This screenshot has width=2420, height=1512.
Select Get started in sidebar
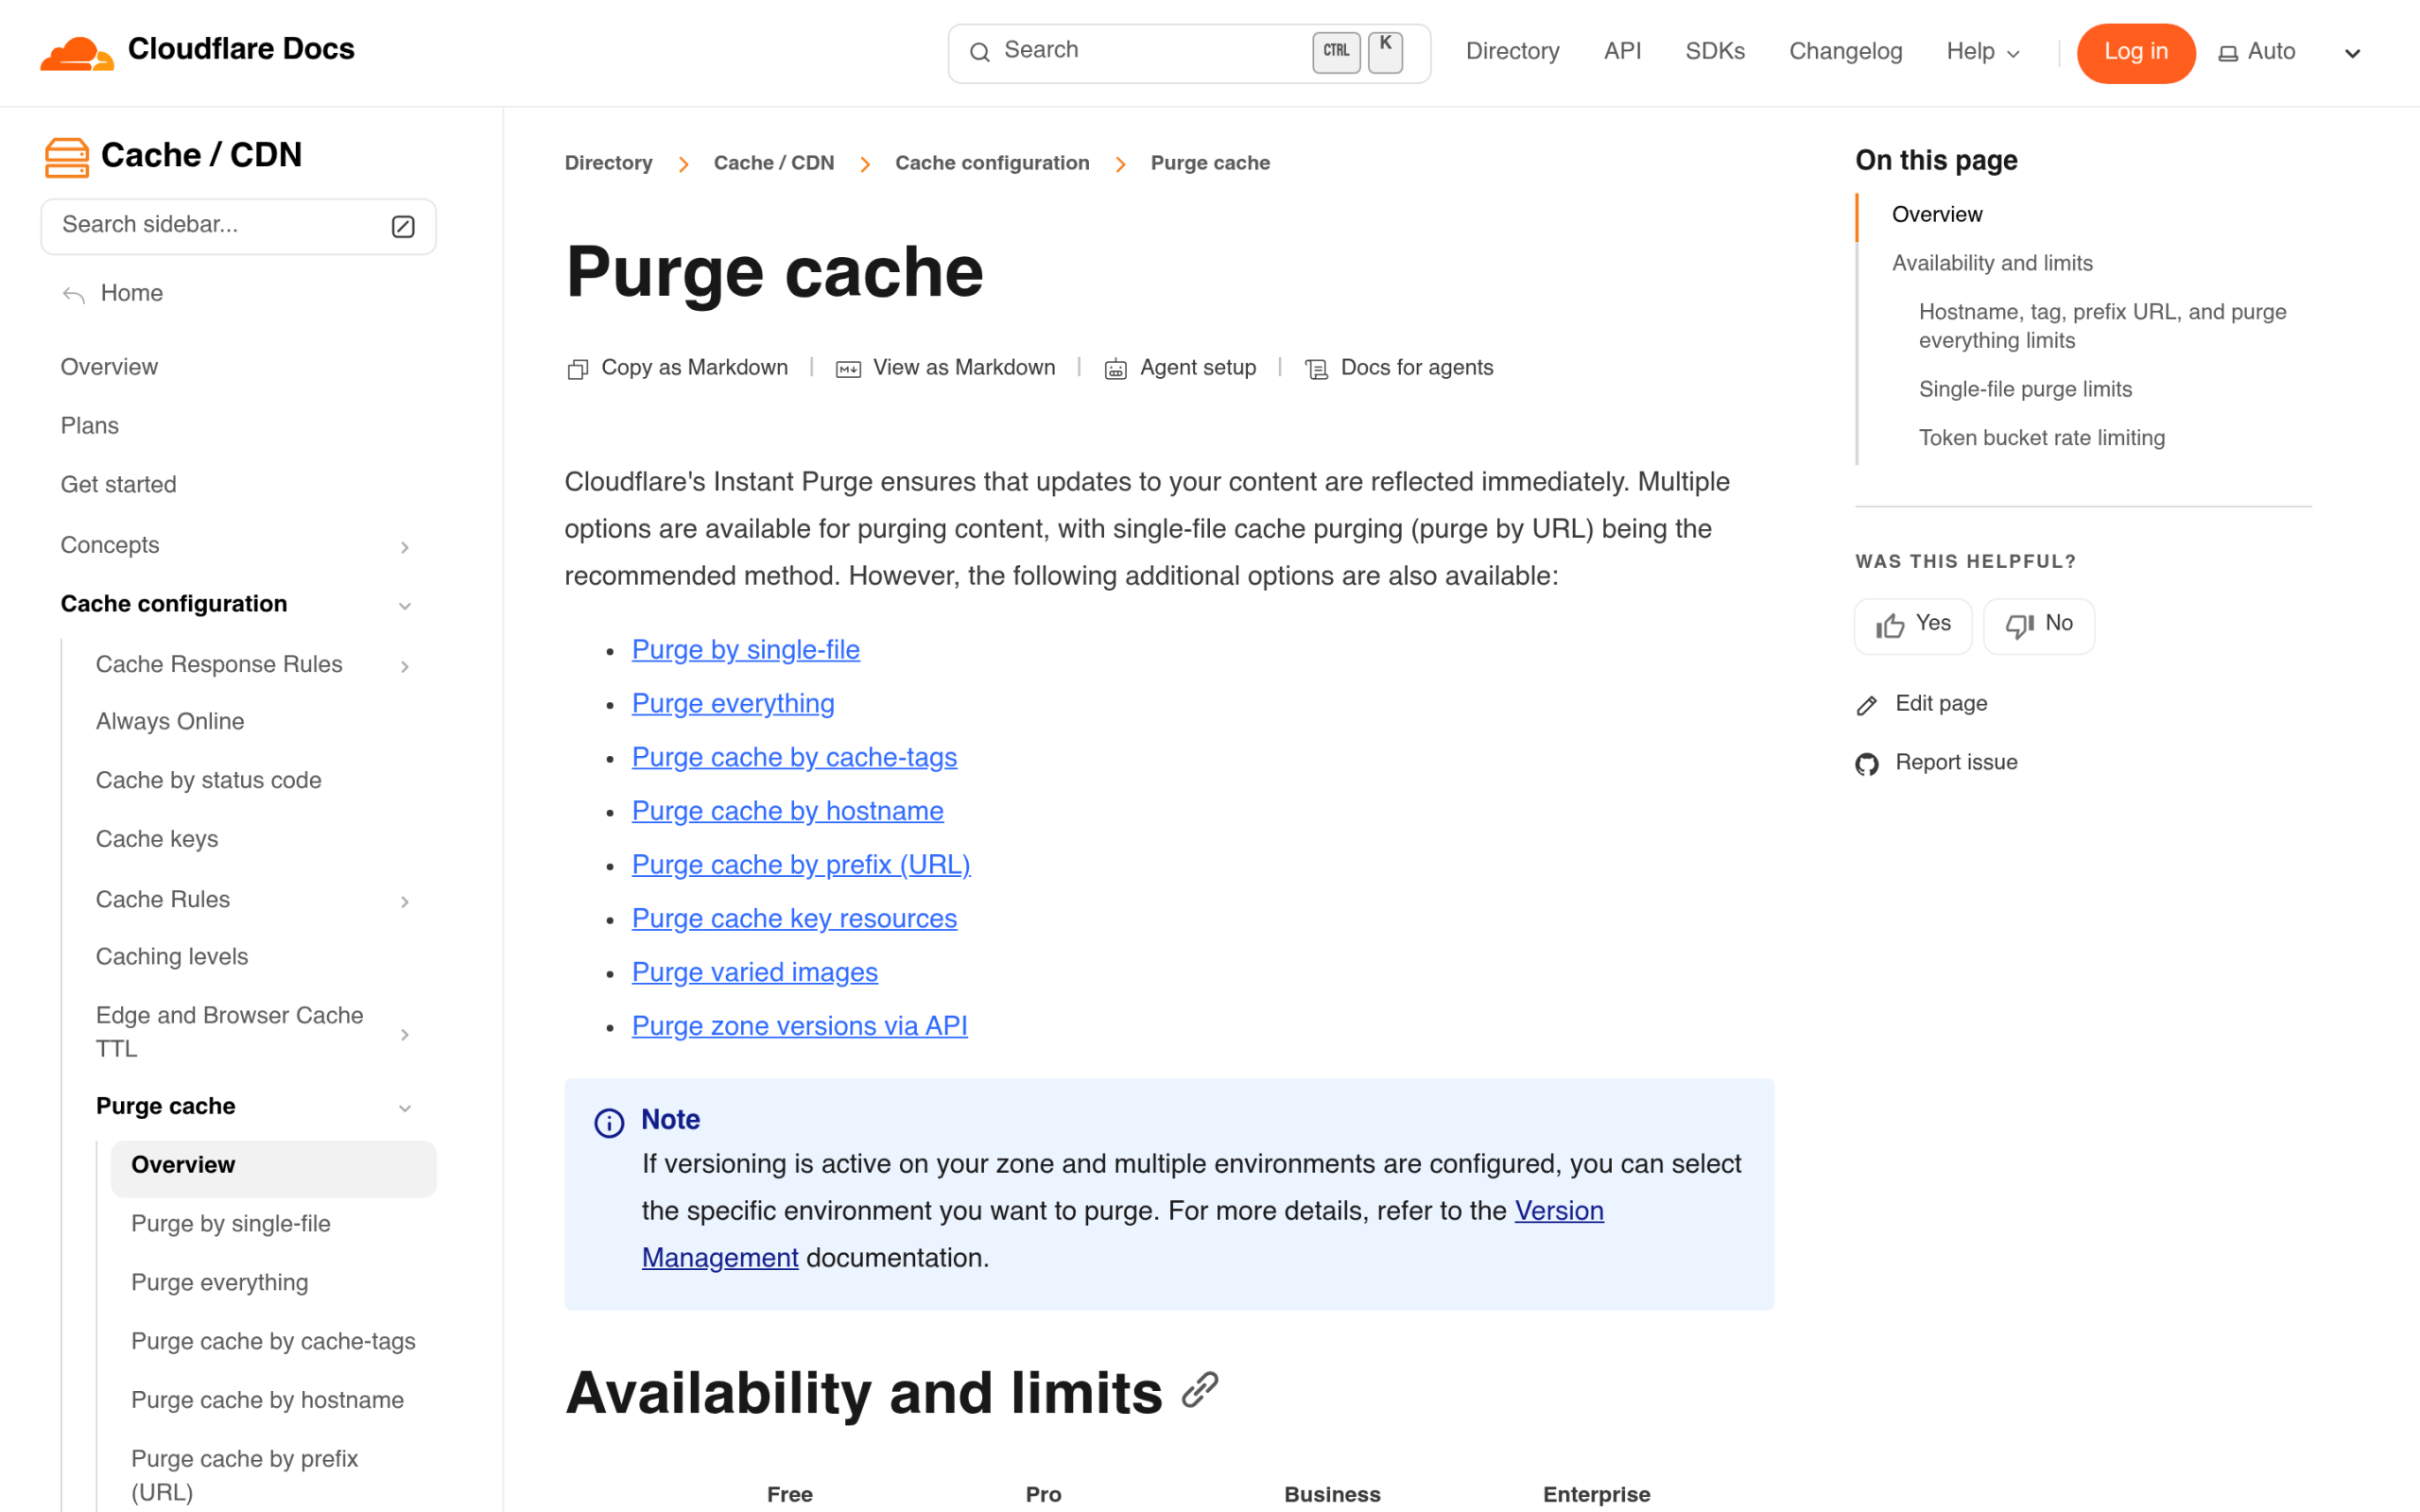pos(118,486)
